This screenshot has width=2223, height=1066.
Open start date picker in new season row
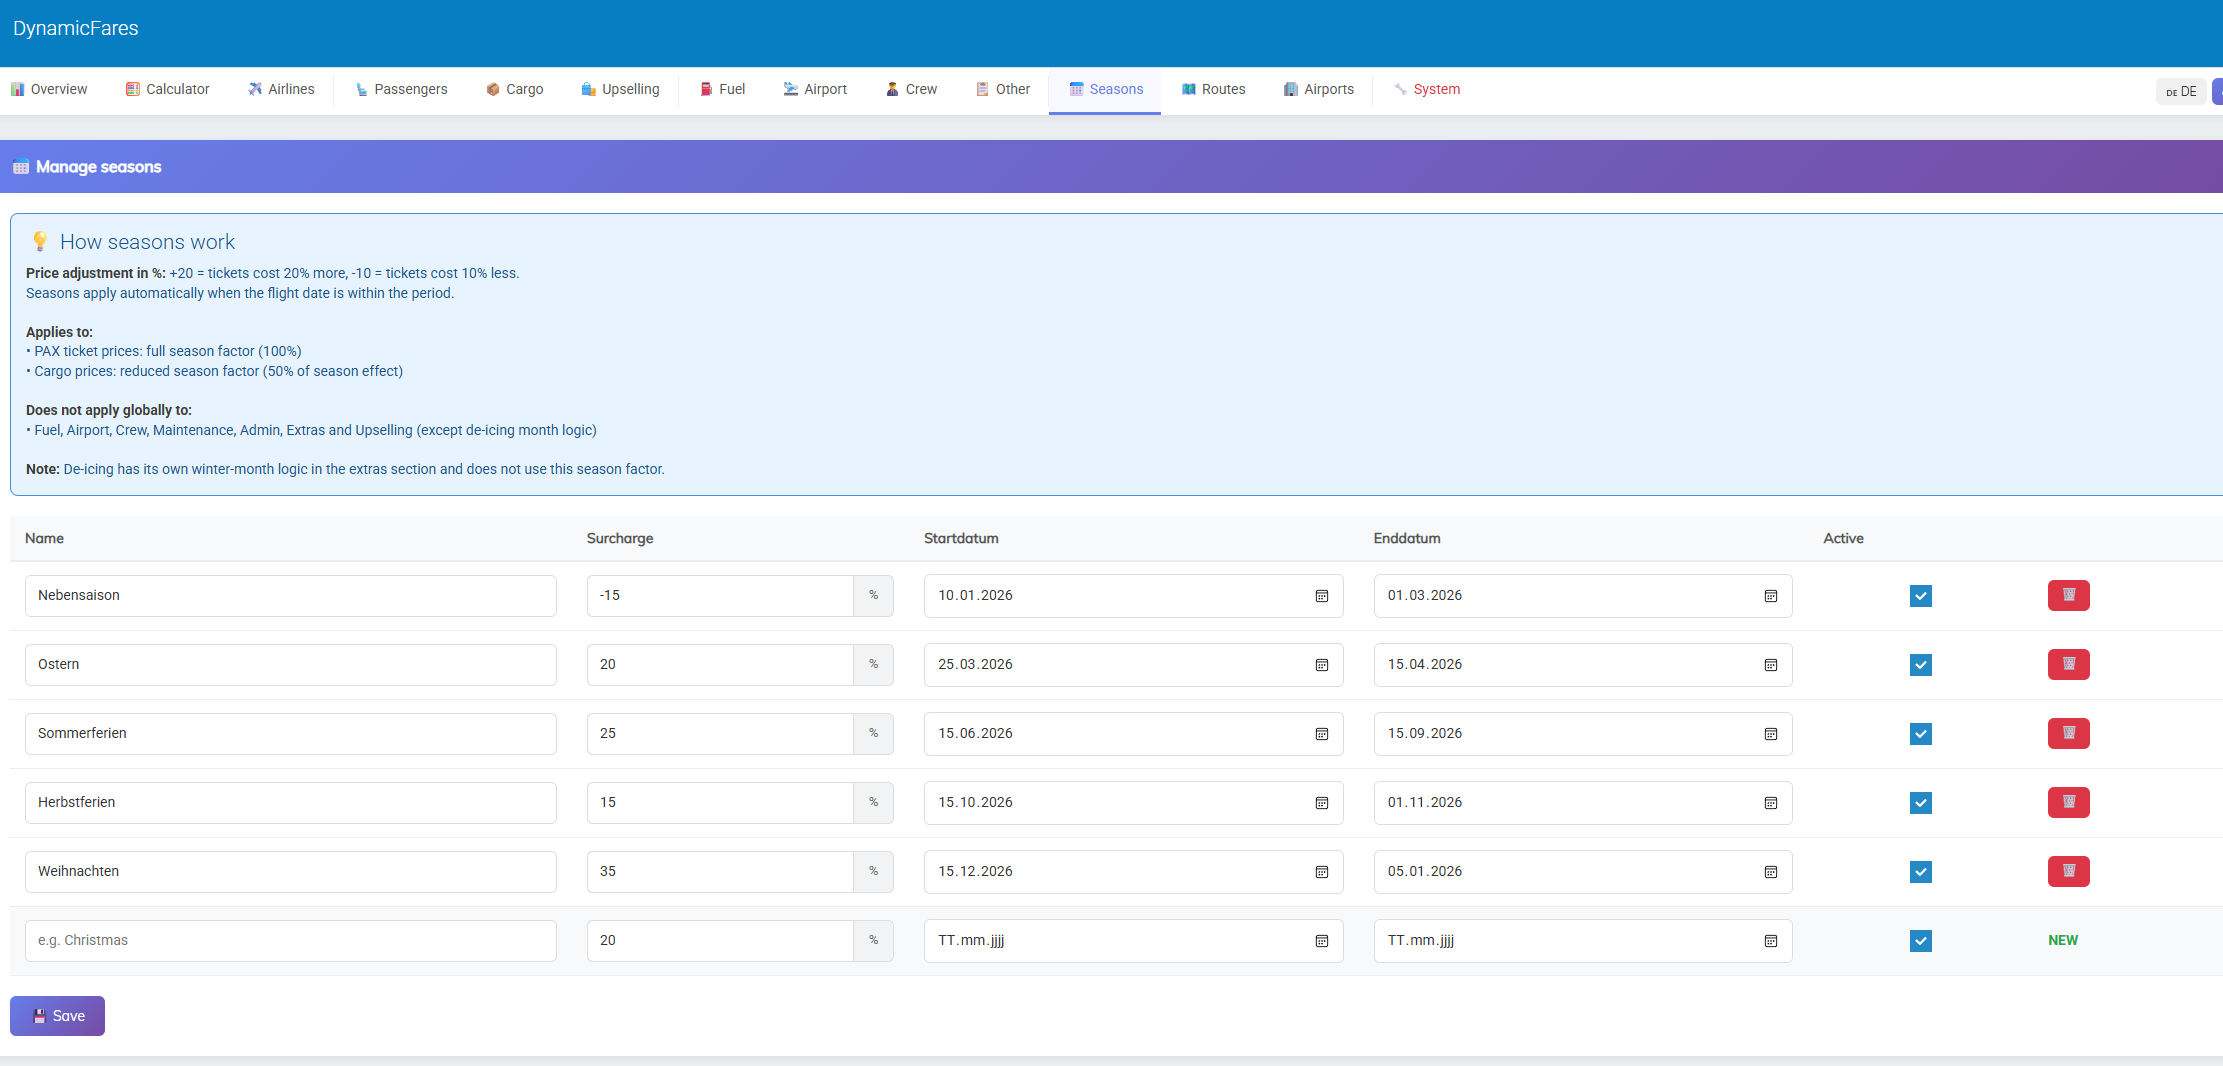(x=1321, y=941)
